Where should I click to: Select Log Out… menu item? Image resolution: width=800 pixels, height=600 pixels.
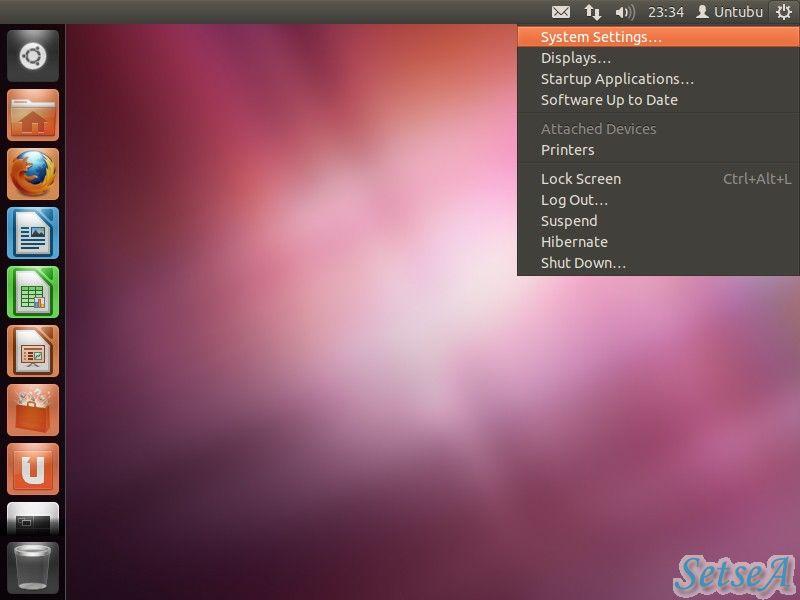click(658, 200)
